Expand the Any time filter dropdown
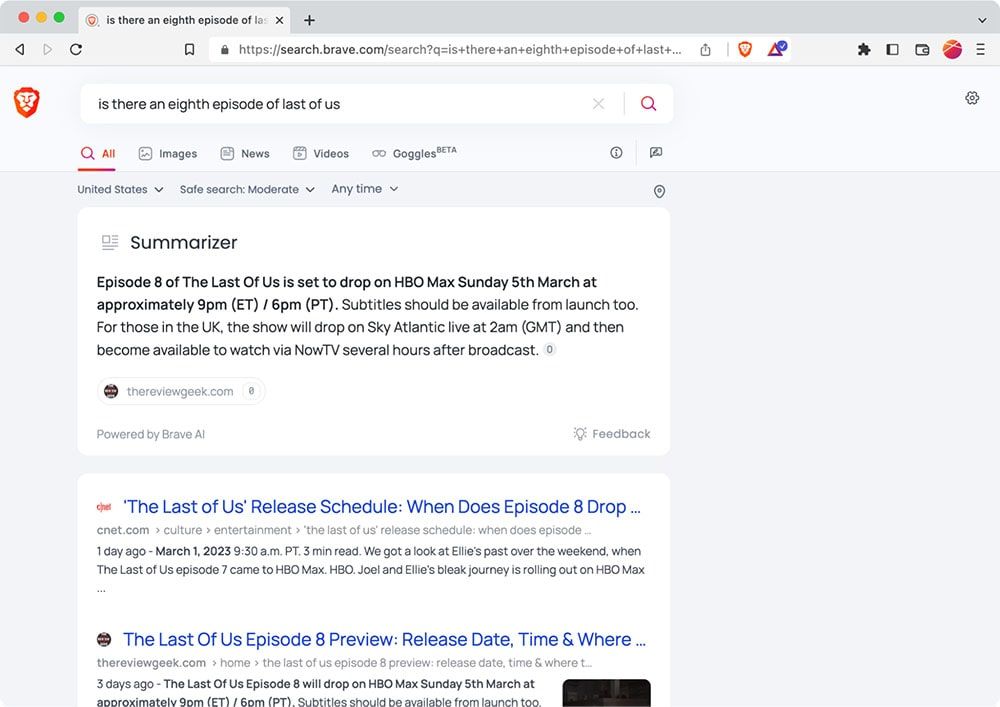 (x=364, y=189)
